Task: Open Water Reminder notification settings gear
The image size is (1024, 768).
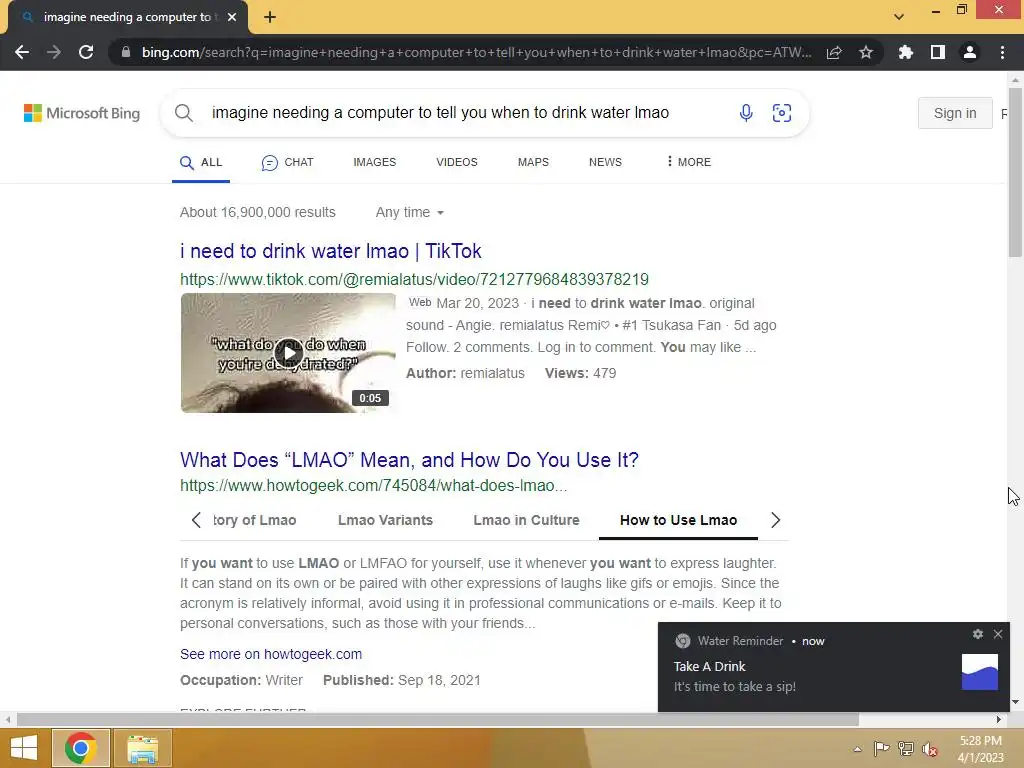Action: pyautogui.click(x=978, y=634)
